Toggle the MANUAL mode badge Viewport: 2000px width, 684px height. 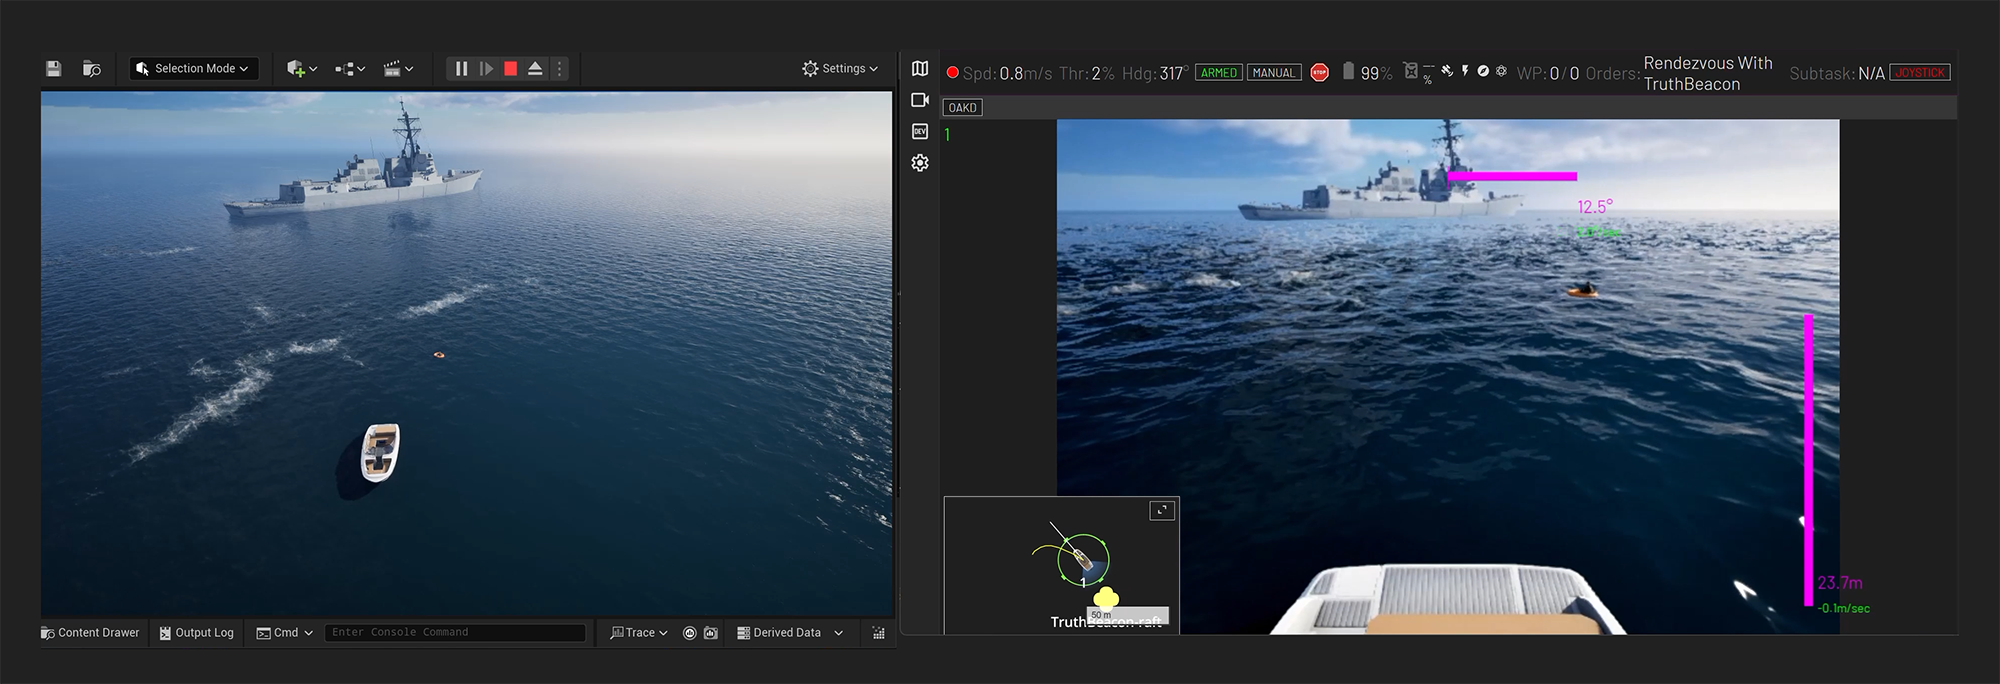click(x=1274, y=73)
